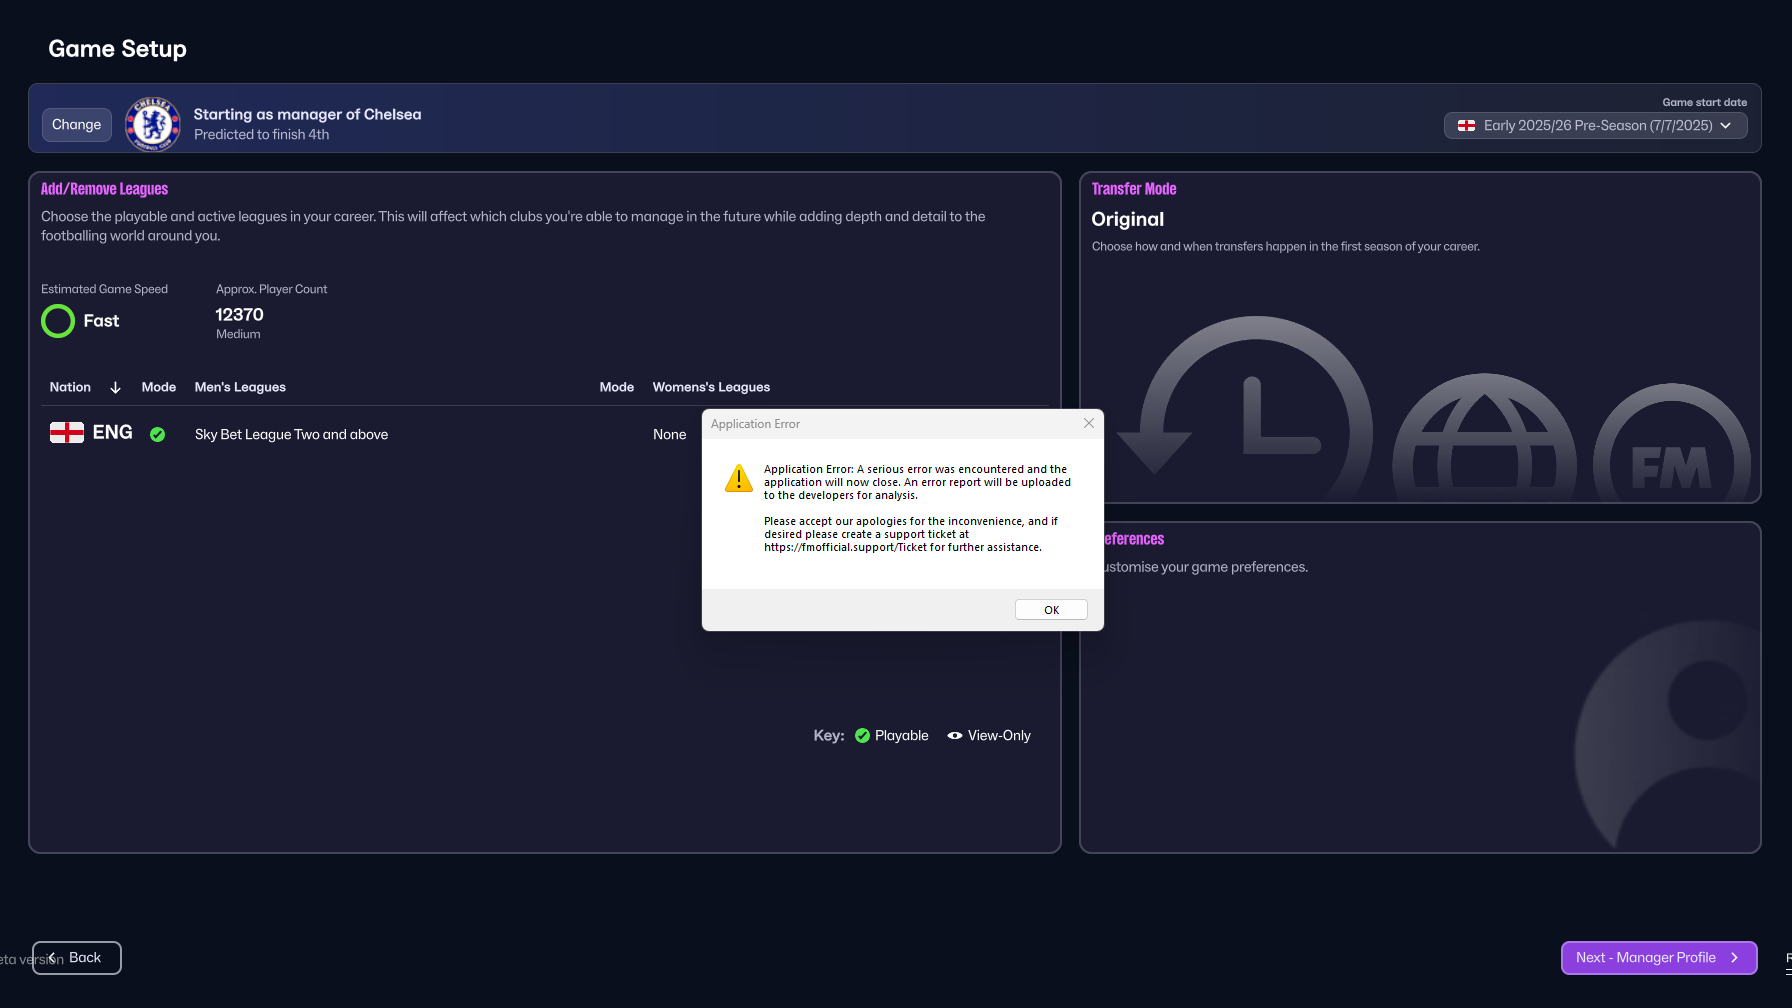Click the Playable key checkmark icon

[x=862, y=735]
